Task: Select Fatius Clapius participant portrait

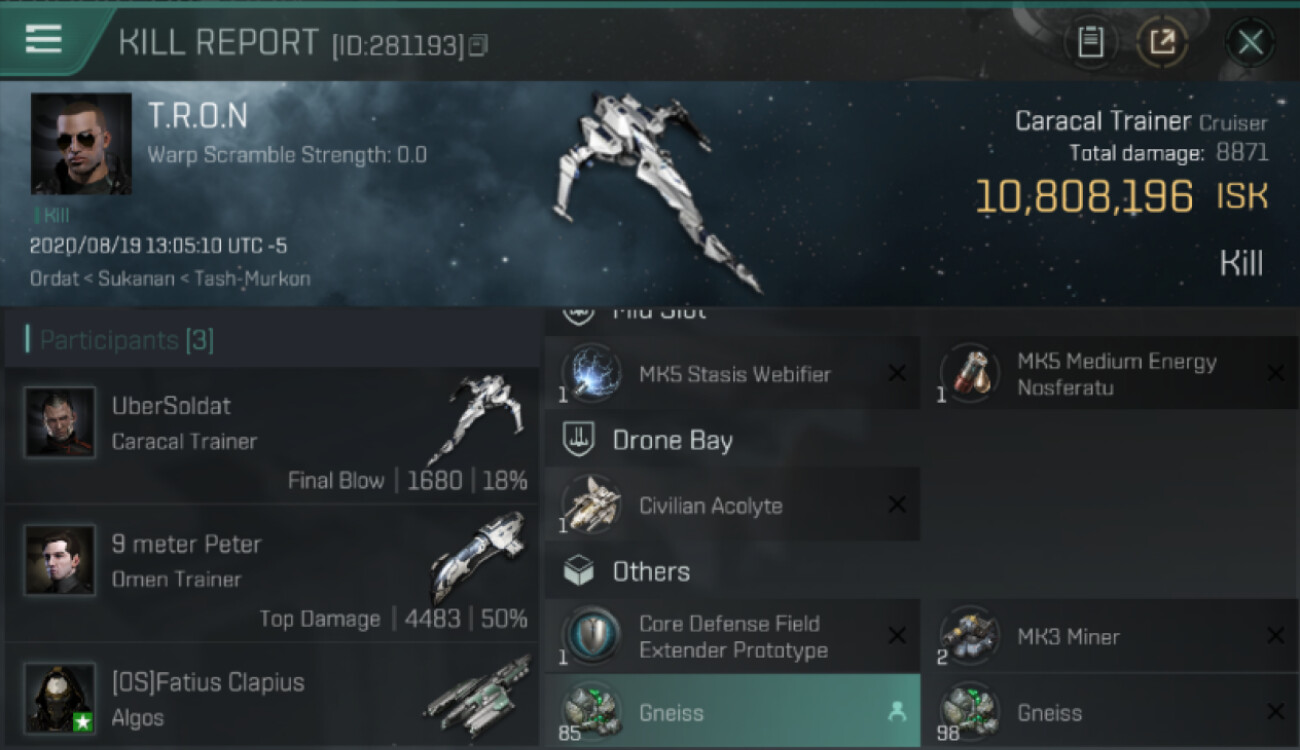Action: (x=60, y=697)
